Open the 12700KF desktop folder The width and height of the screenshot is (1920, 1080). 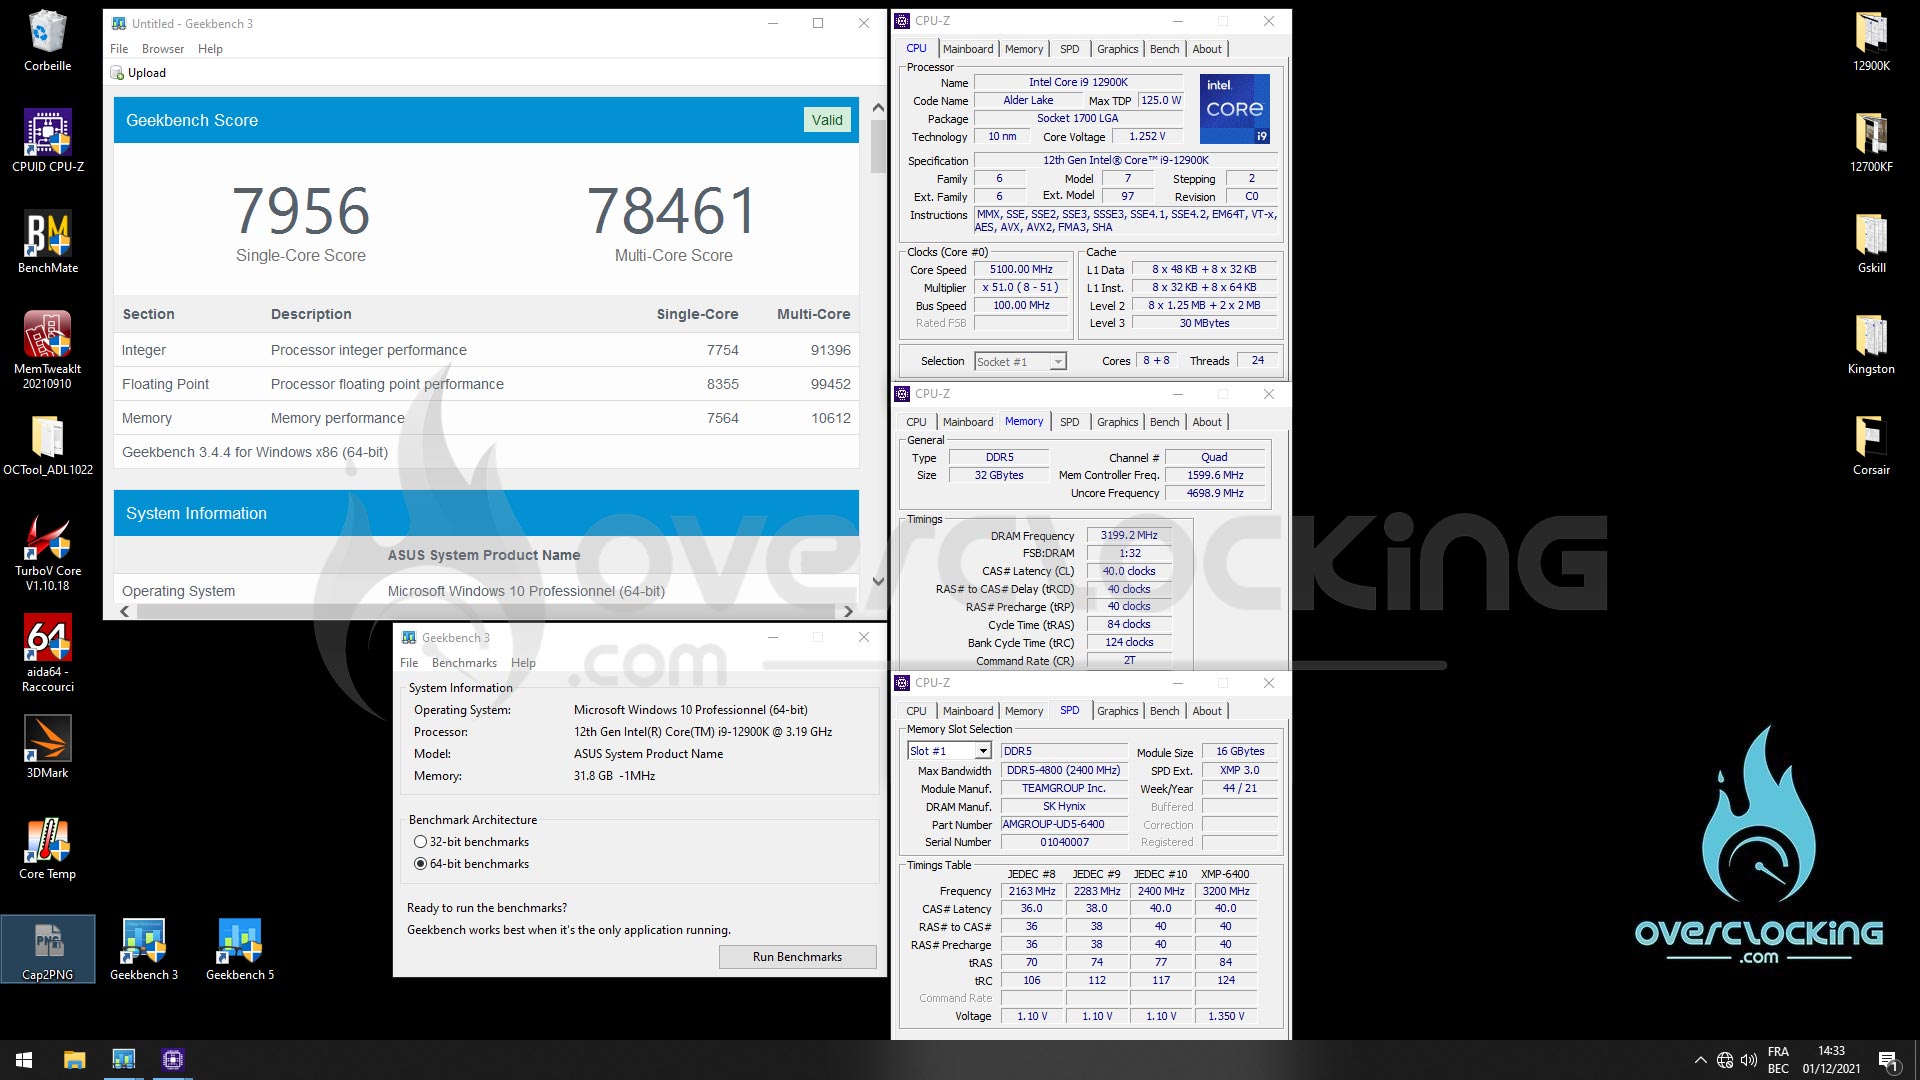point(1871,141)
